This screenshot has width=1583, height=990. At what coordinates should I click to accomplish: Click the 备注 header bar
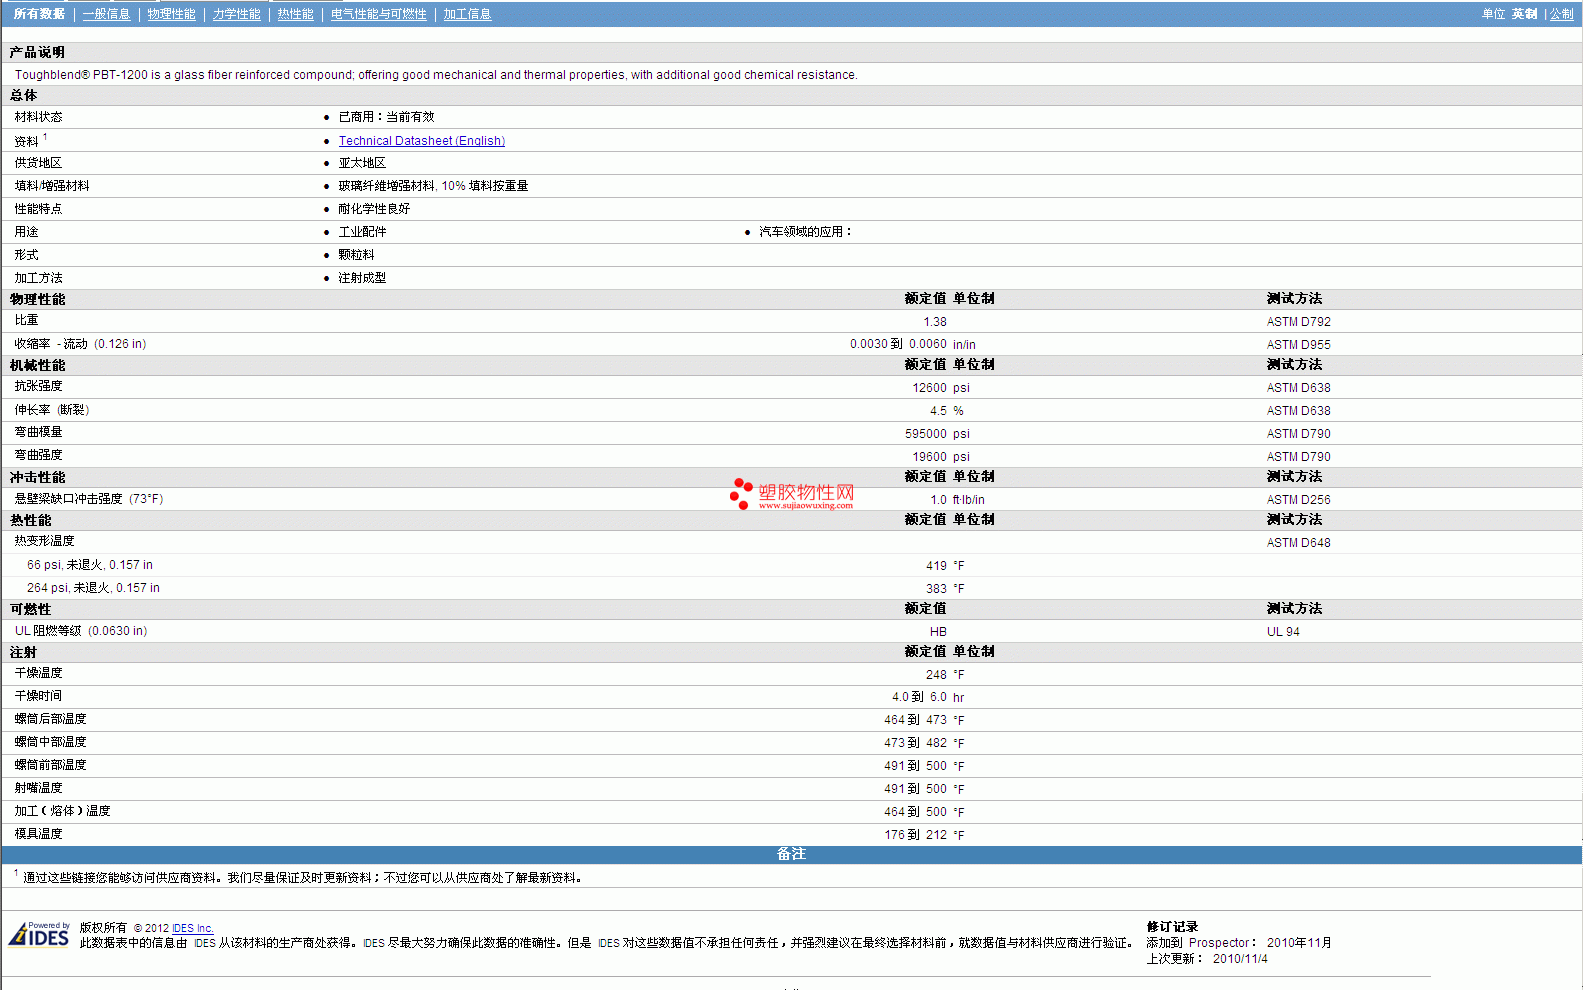(791, 854)
